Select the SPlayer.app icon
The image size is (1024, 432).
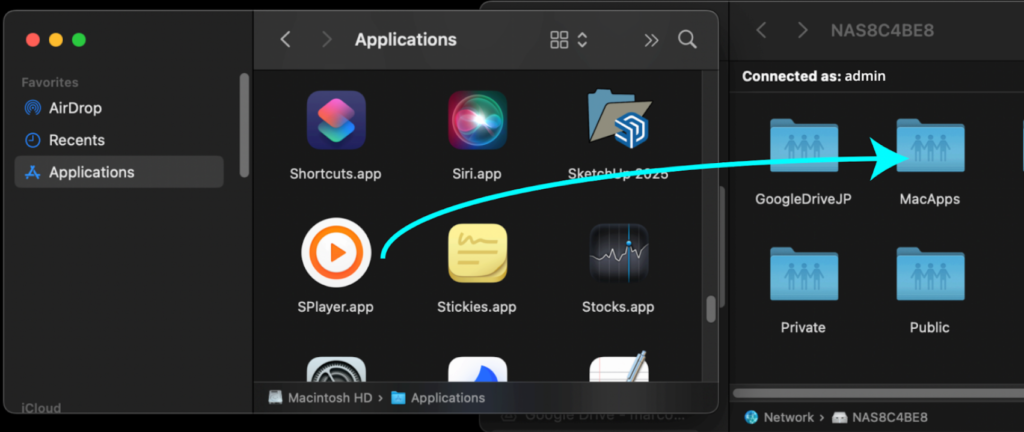click(x=336, y=253)
